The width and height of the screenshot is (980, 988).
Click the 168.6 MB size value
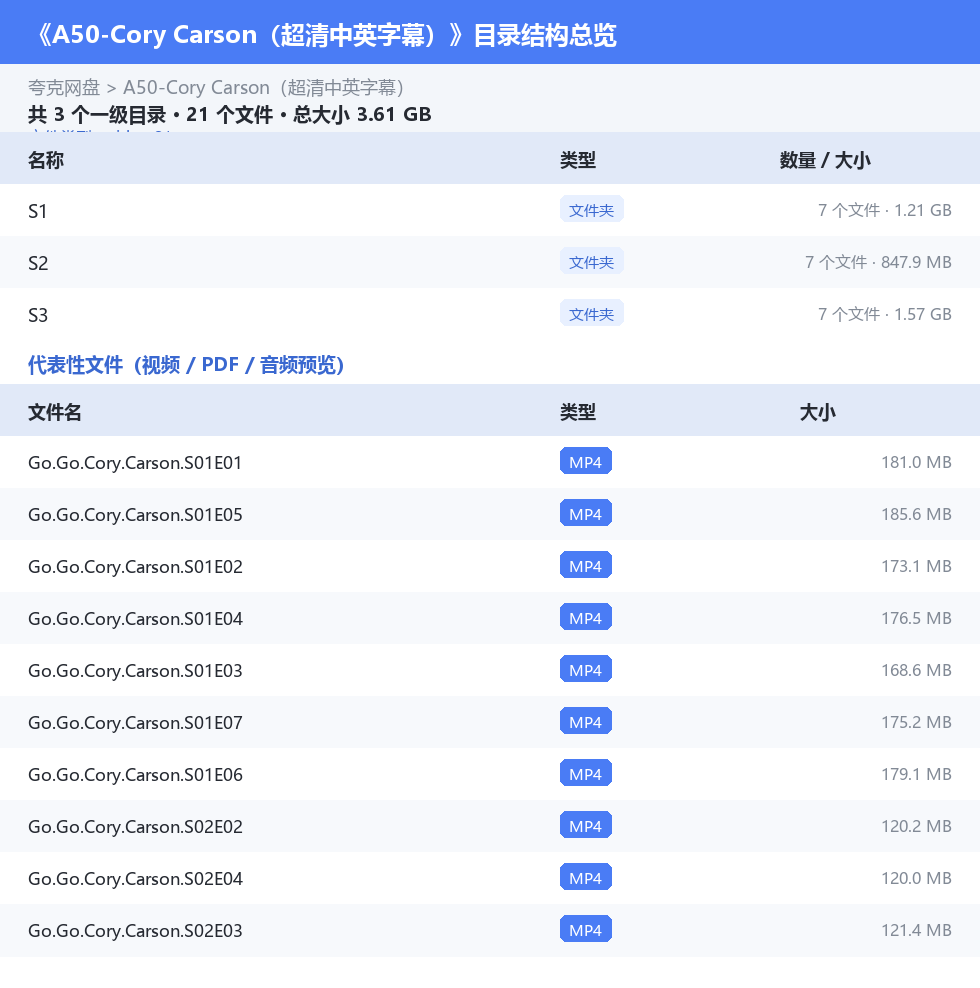pos(916,670)
